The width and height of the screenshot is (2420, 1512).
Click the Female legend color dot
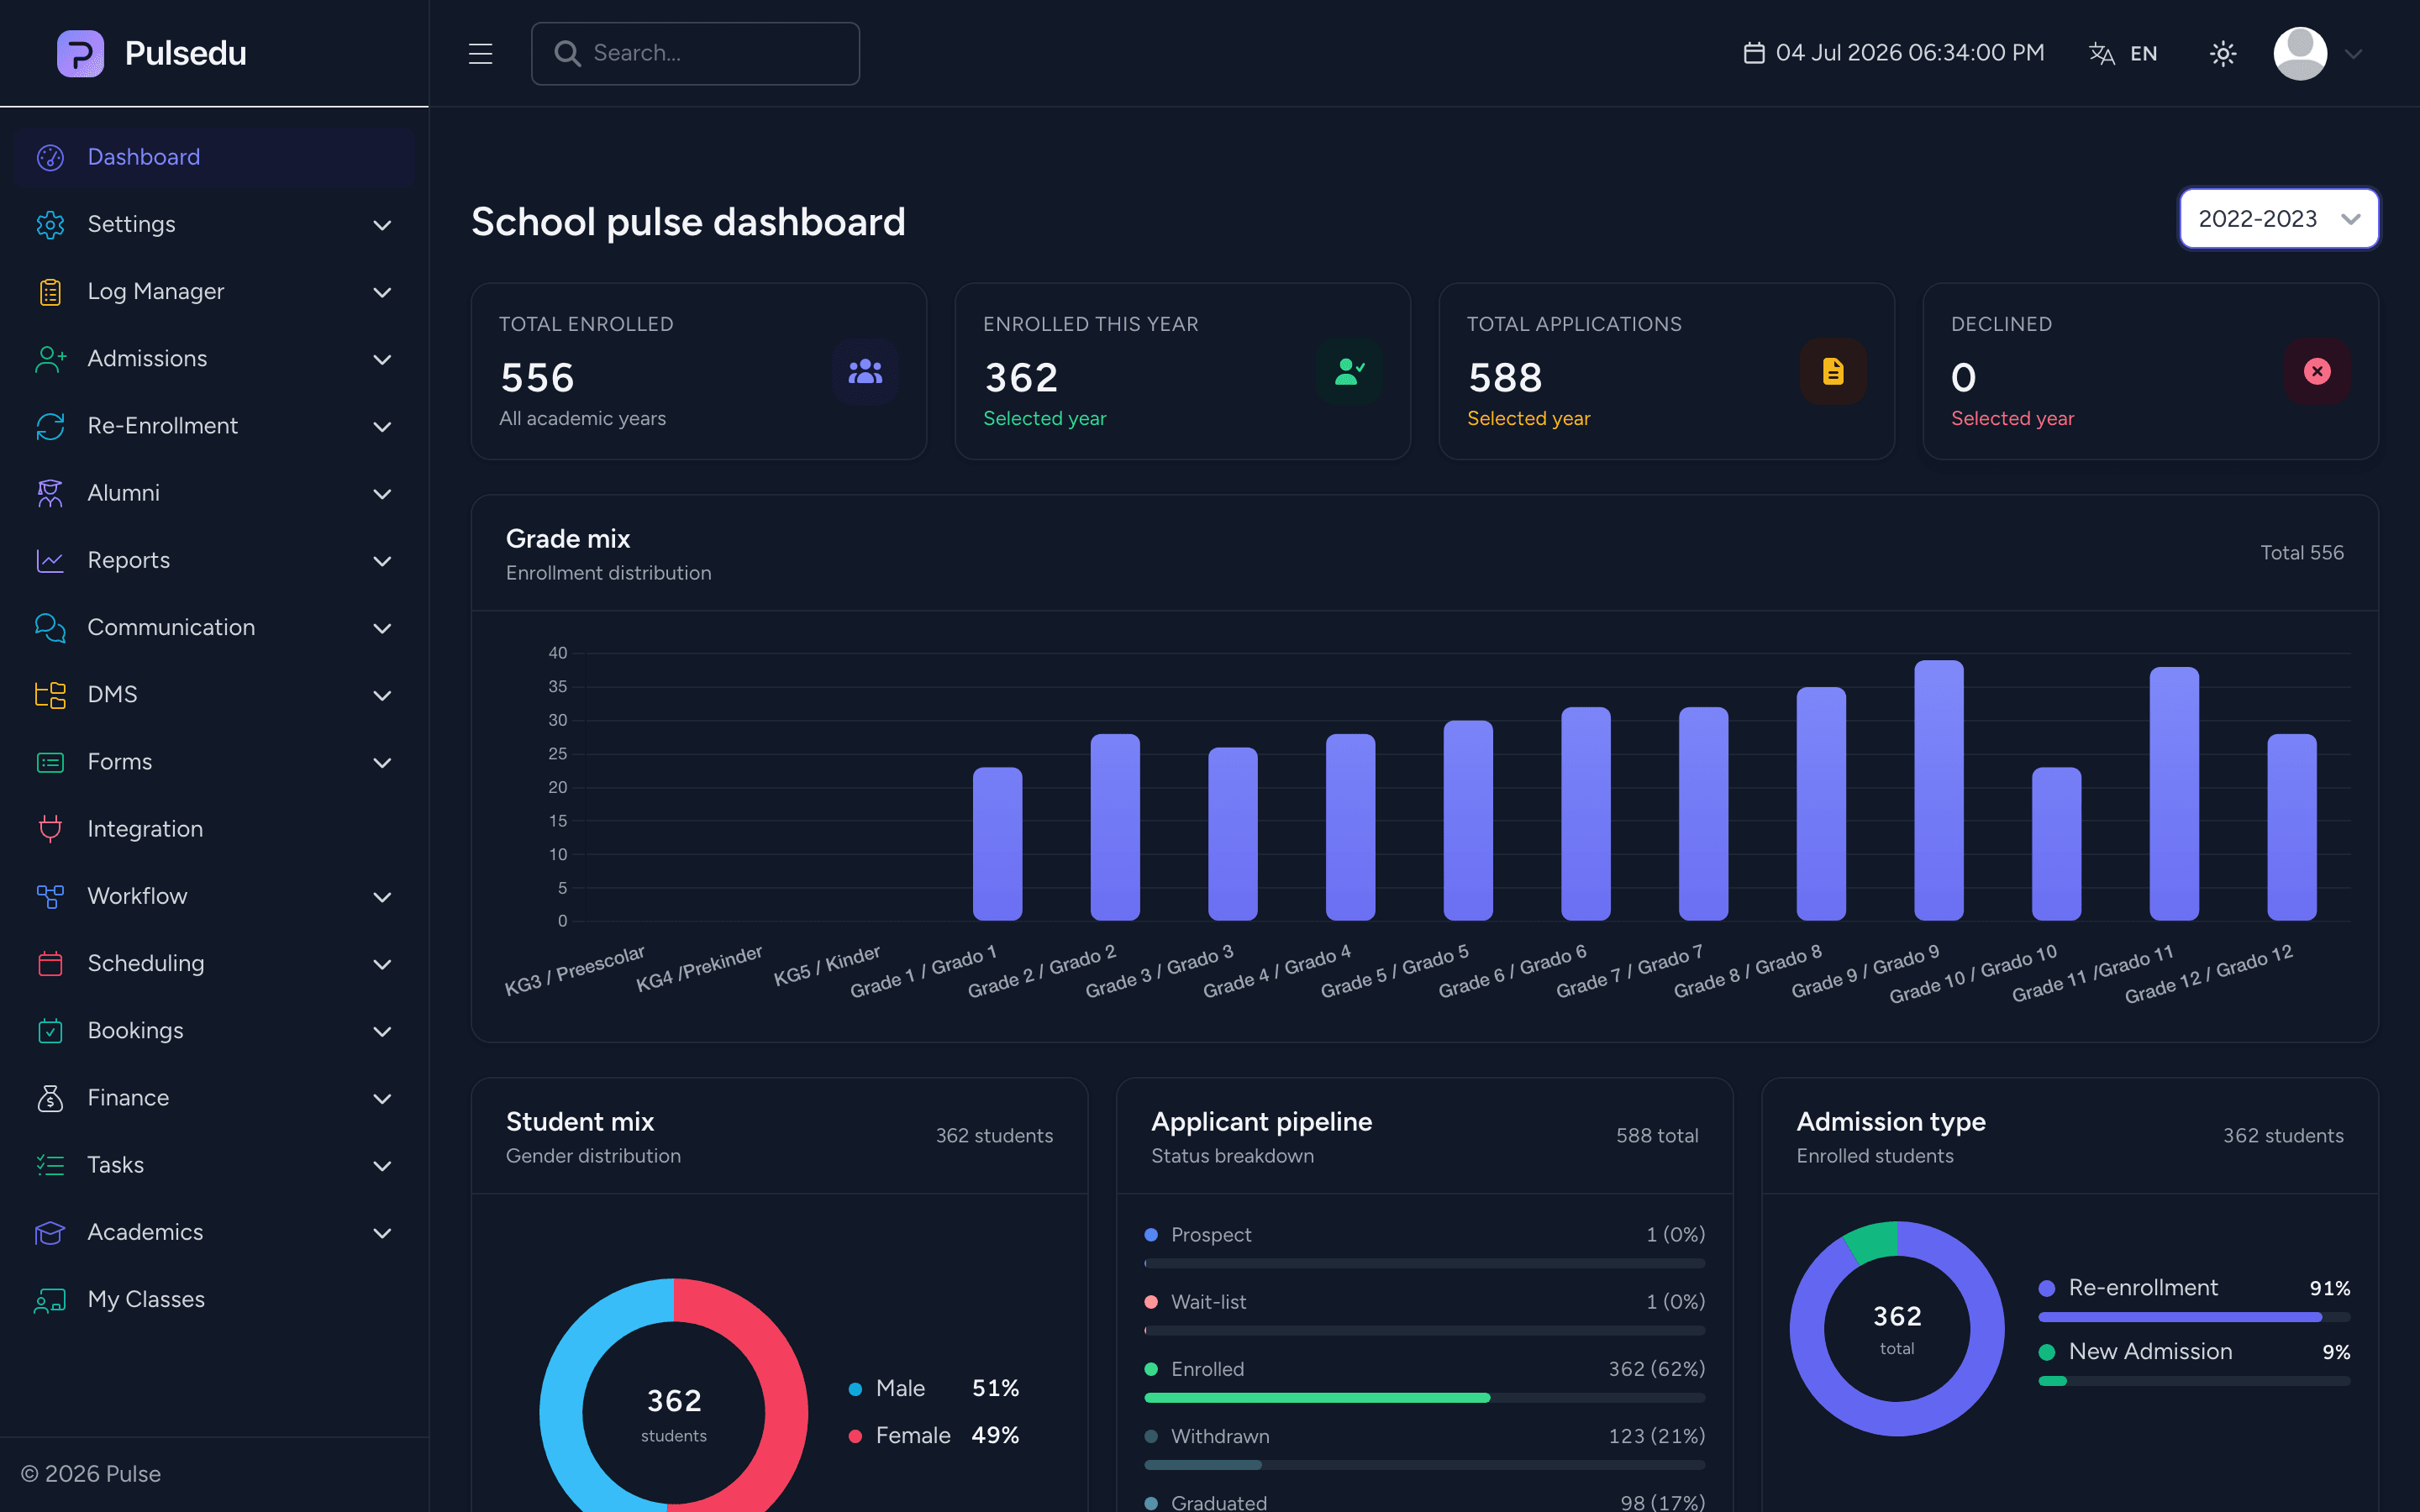[x=855, y=1436]
